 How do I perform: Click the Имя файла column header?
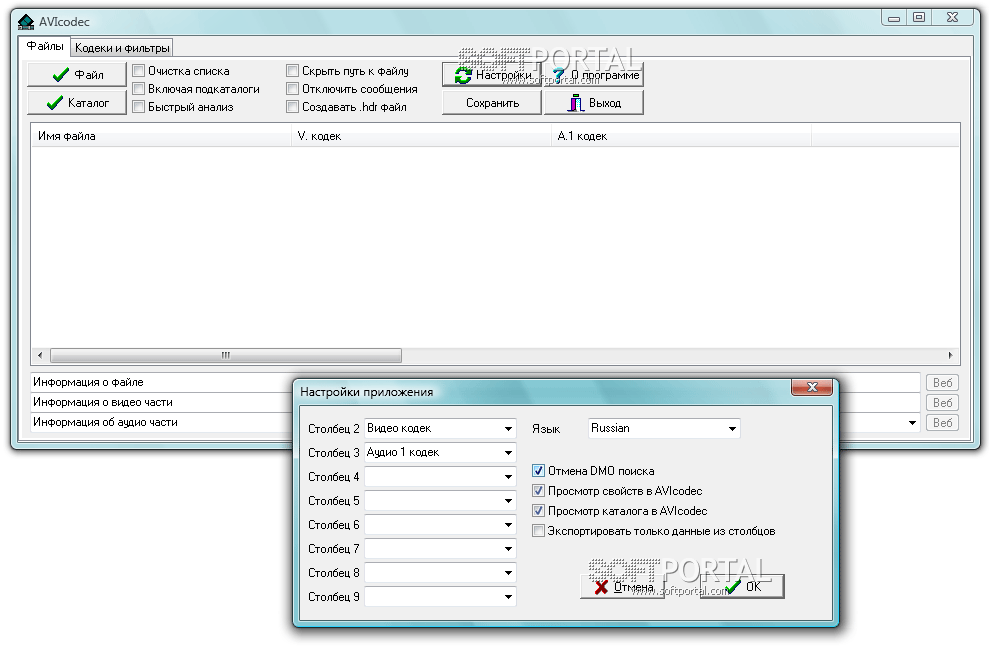pyautogui.click(x=161, y=136)
